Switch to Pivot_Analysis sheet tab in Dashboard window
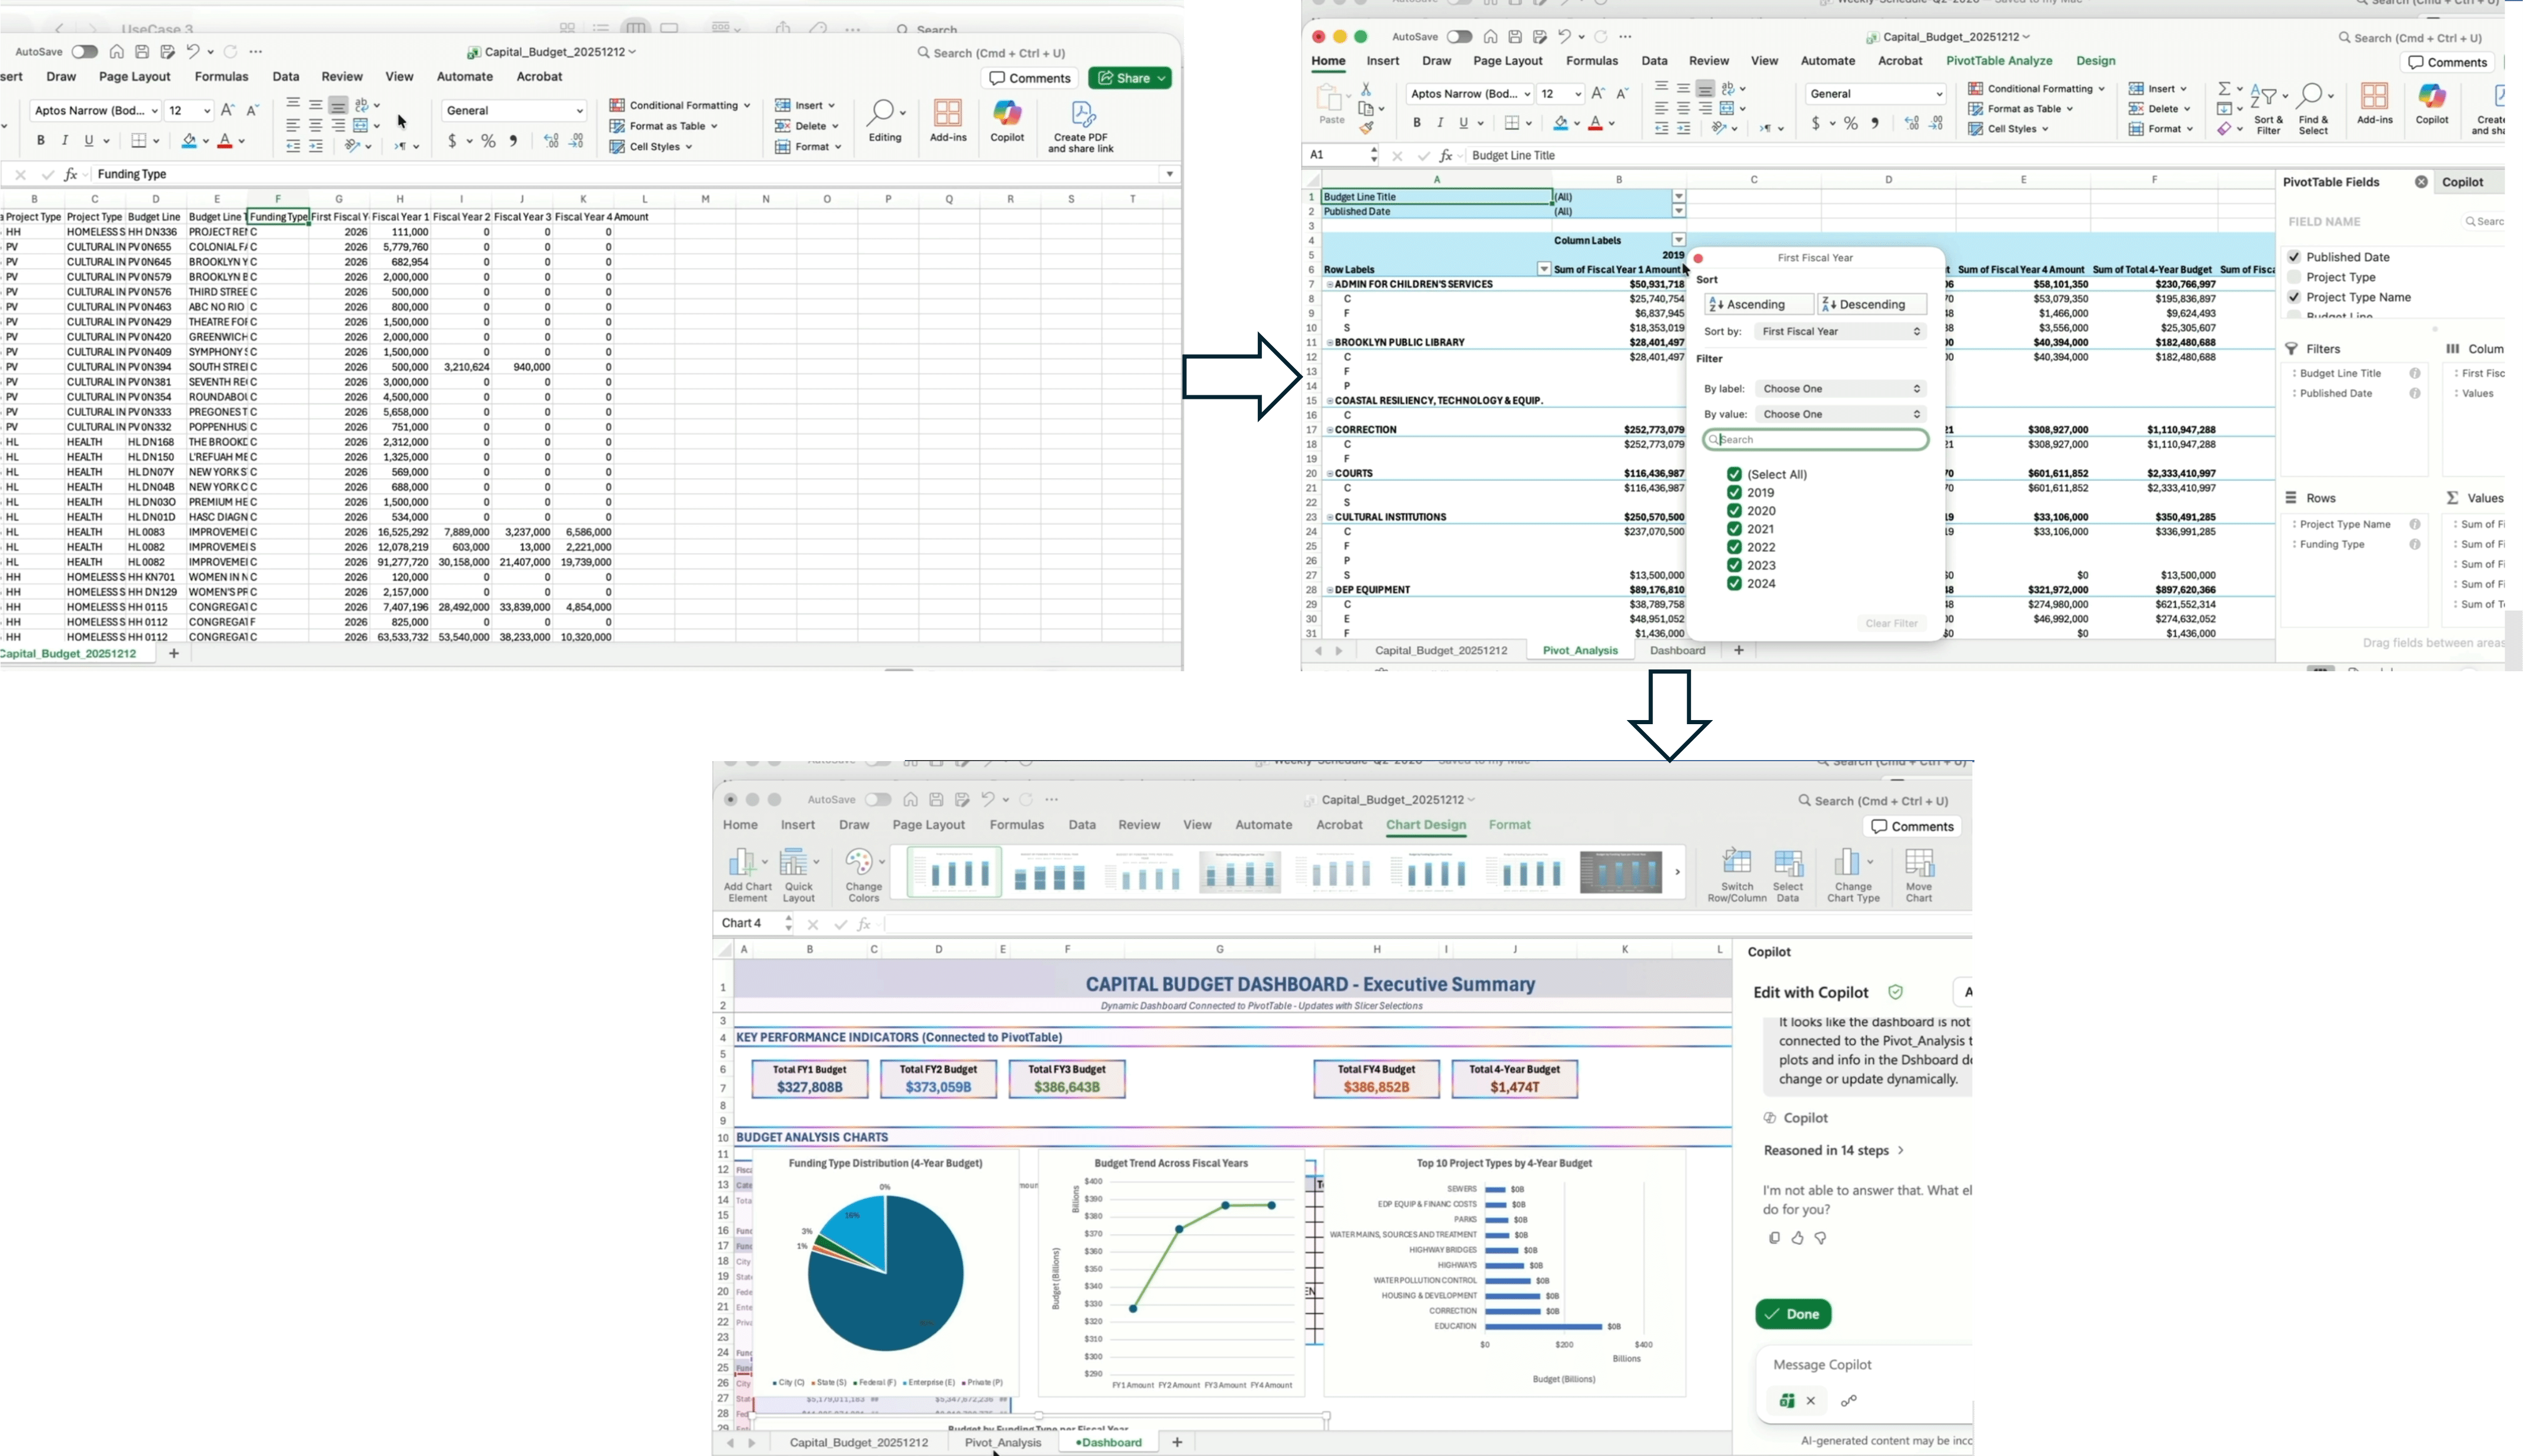This screenshot has width=2524, height=1456. click(1002, 1442)
